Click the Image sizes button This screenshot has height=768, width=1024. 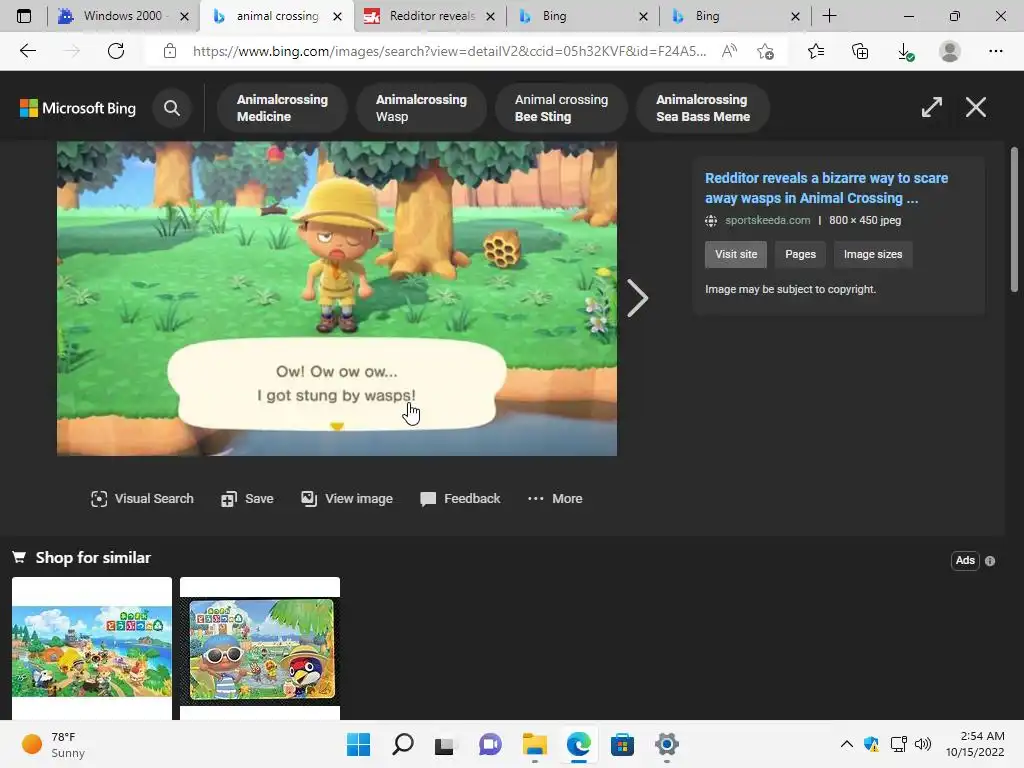[872, 254]
